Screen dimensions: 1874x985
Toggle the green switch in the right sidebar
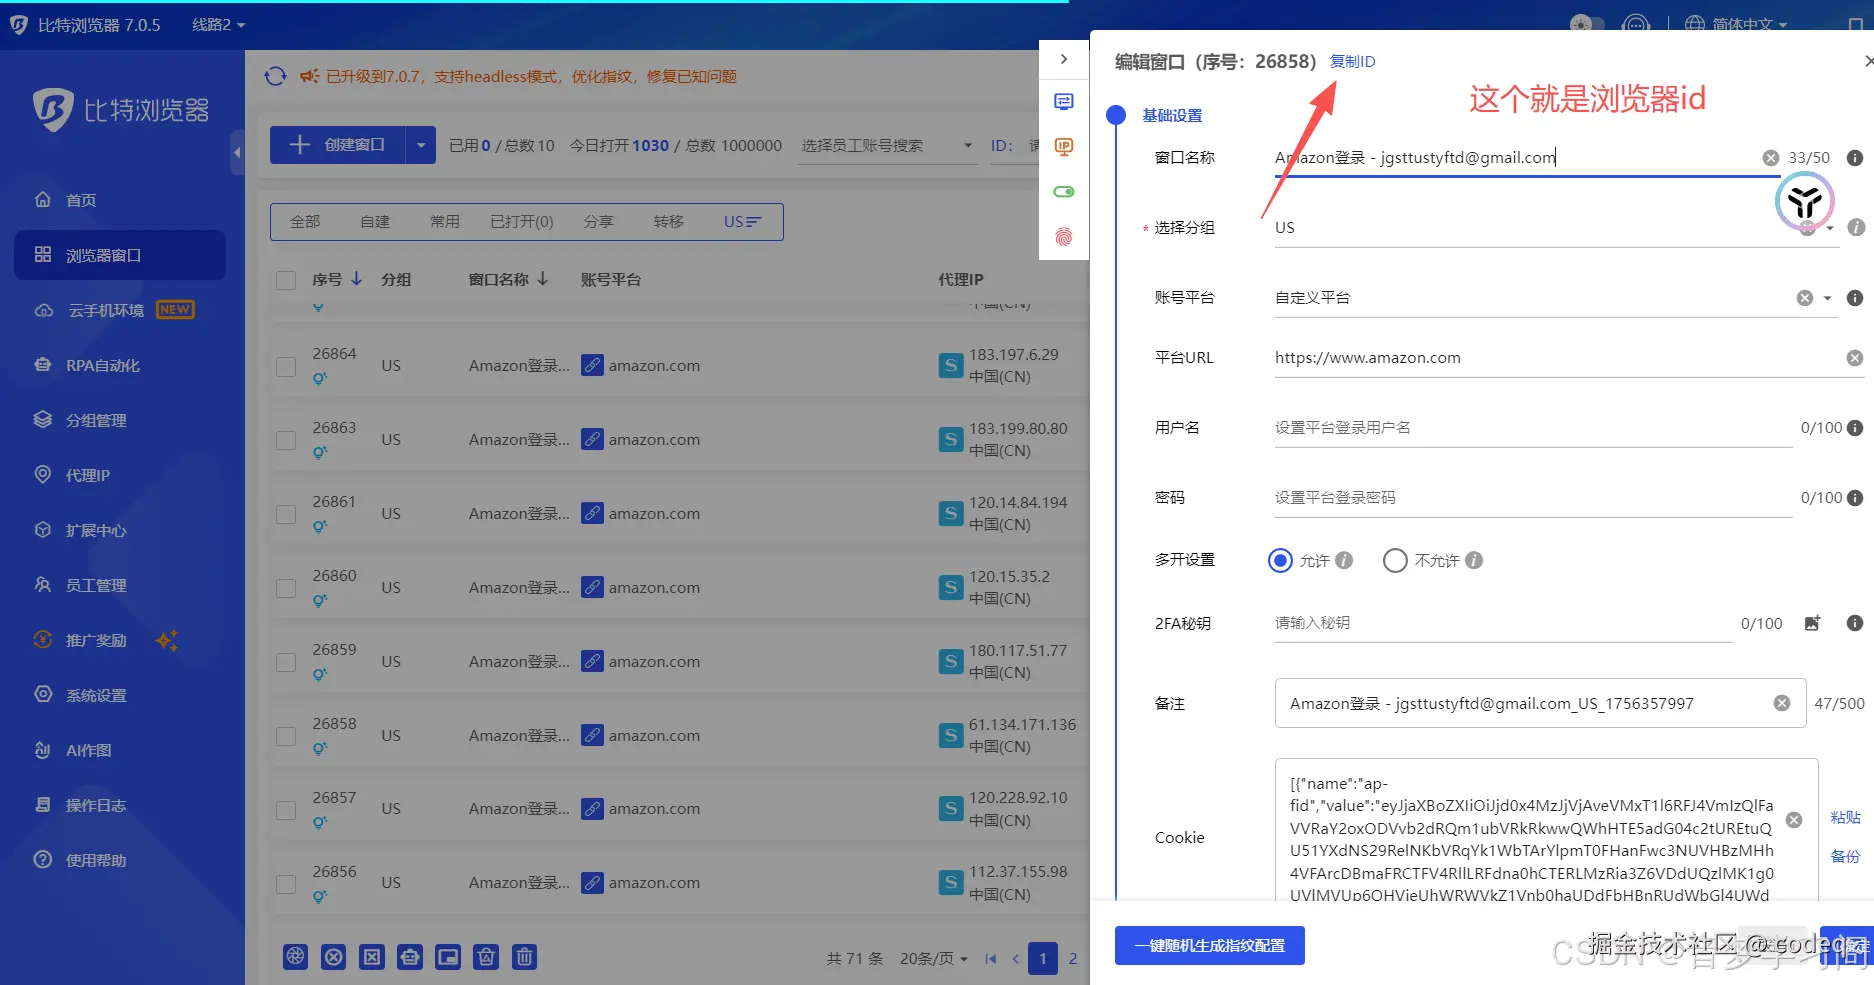tap(1063, 191)
